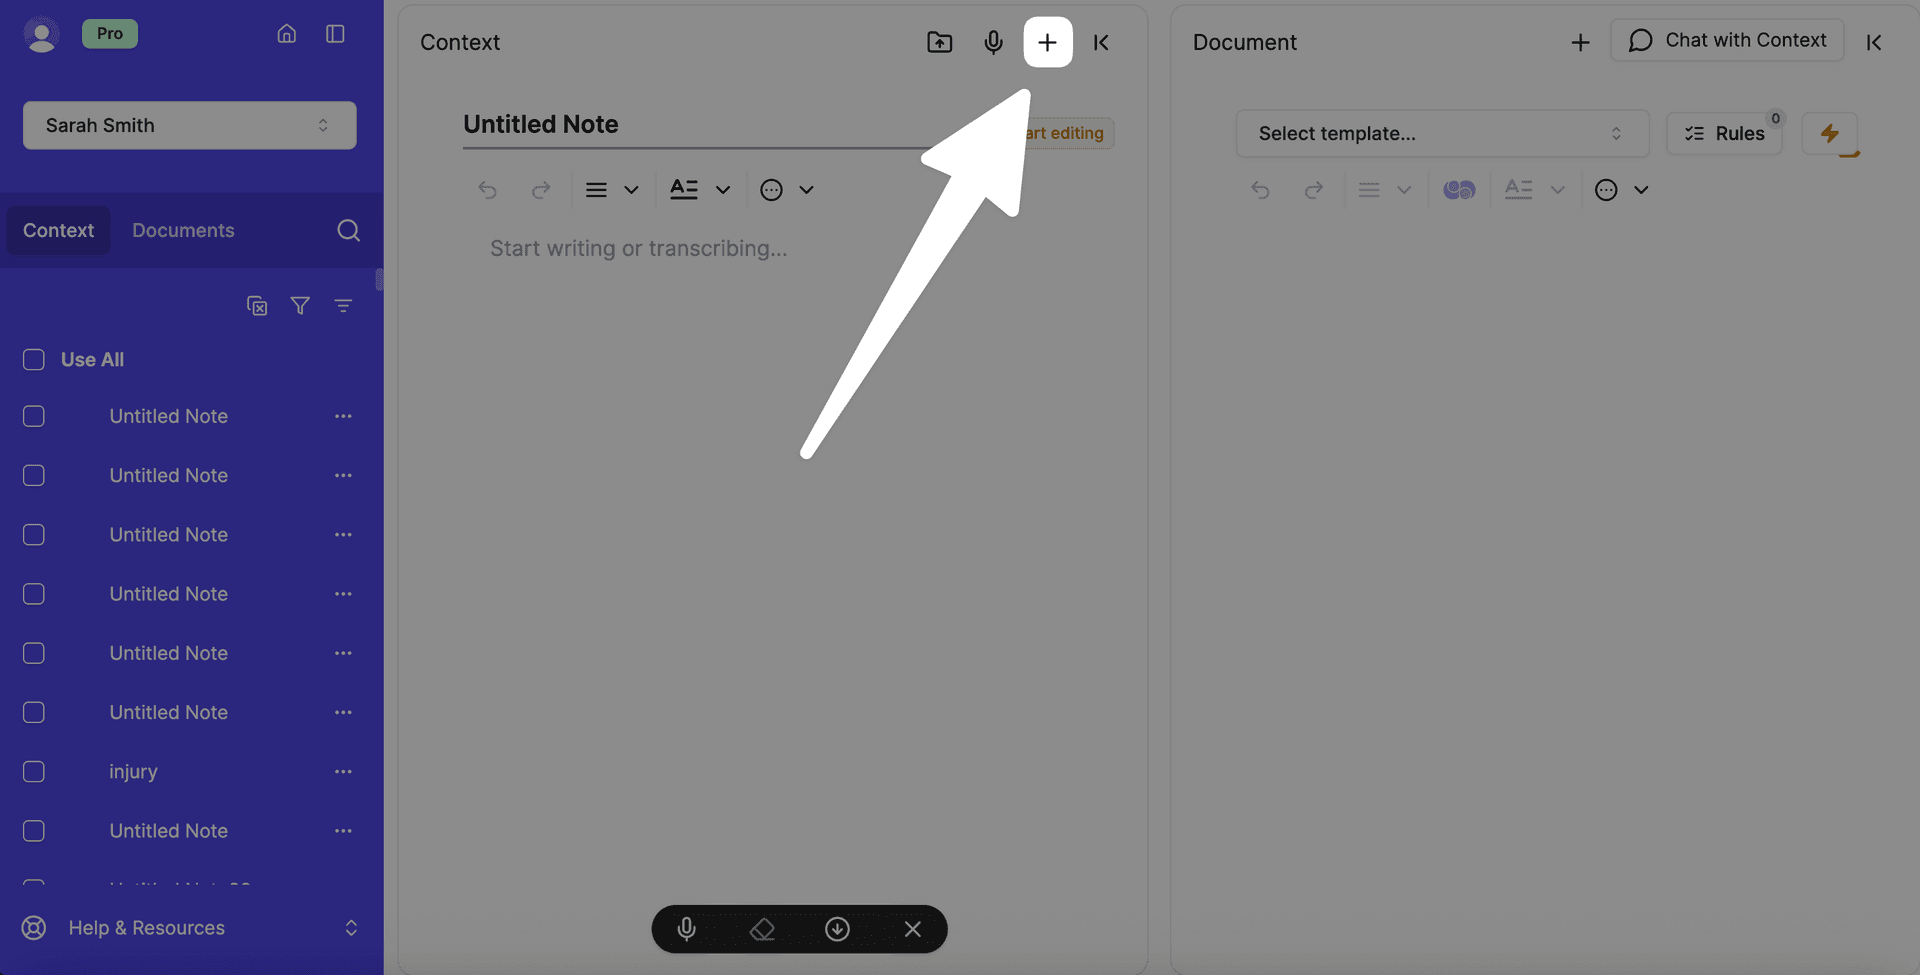Click the clear selection icon above the notes
The height and width of the screenshot is (975, 1920).
coord(257,305)
